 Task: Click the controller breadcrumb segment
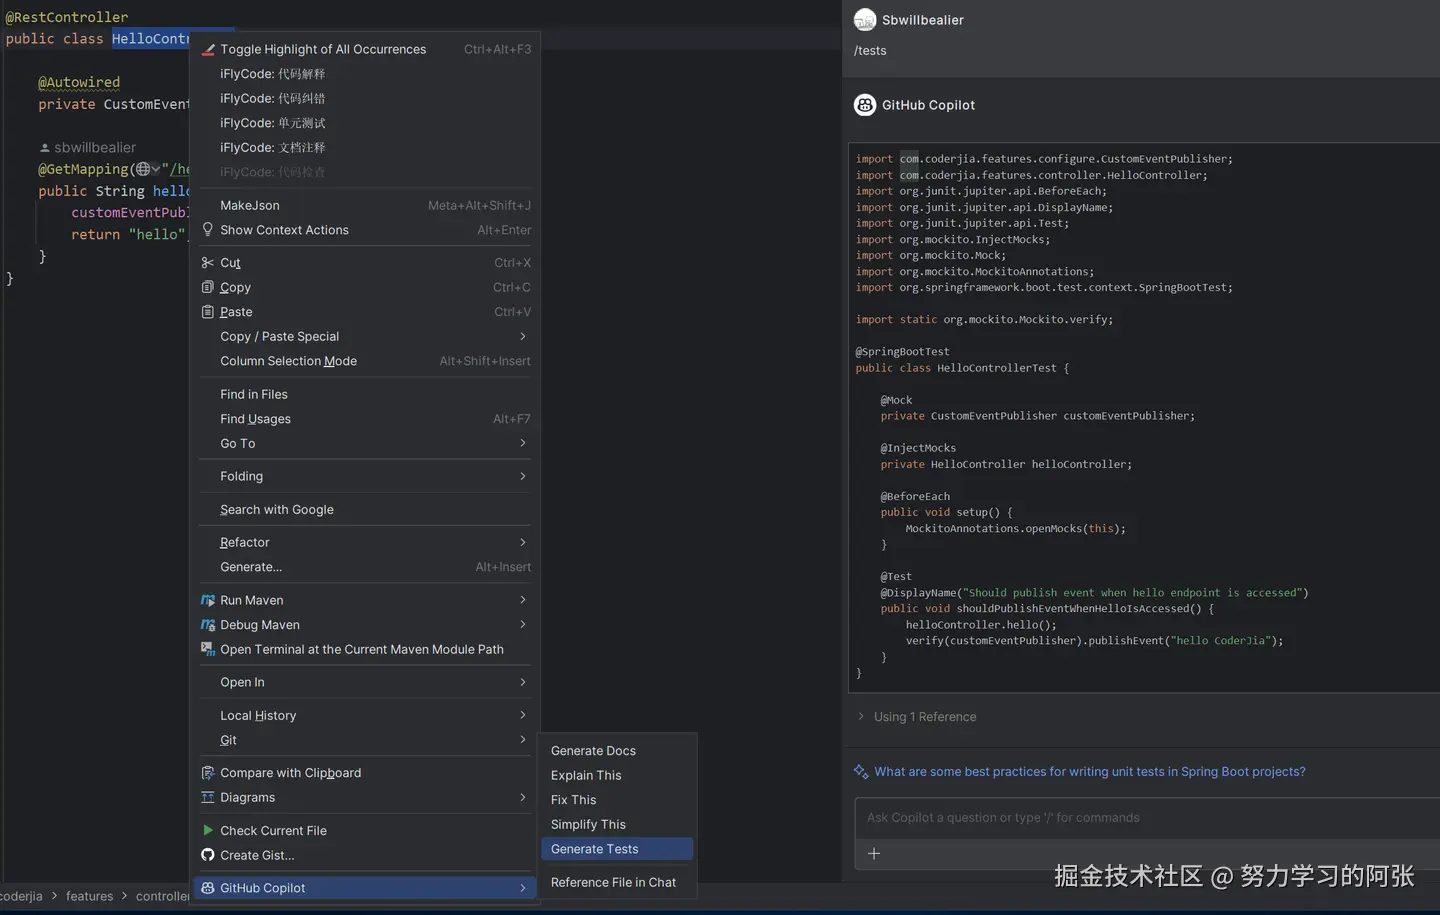(x=162, y=896)
